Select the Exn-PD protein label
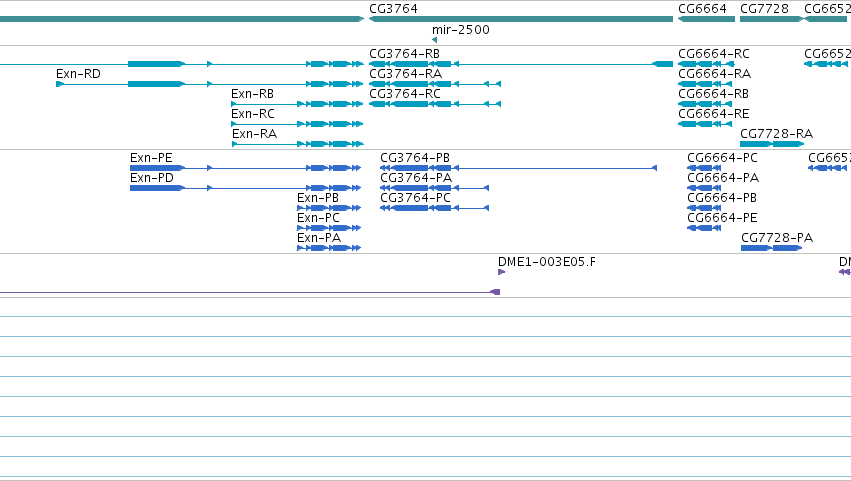Image resolution: width=851 pixels, height=481 pixels. 151,178
